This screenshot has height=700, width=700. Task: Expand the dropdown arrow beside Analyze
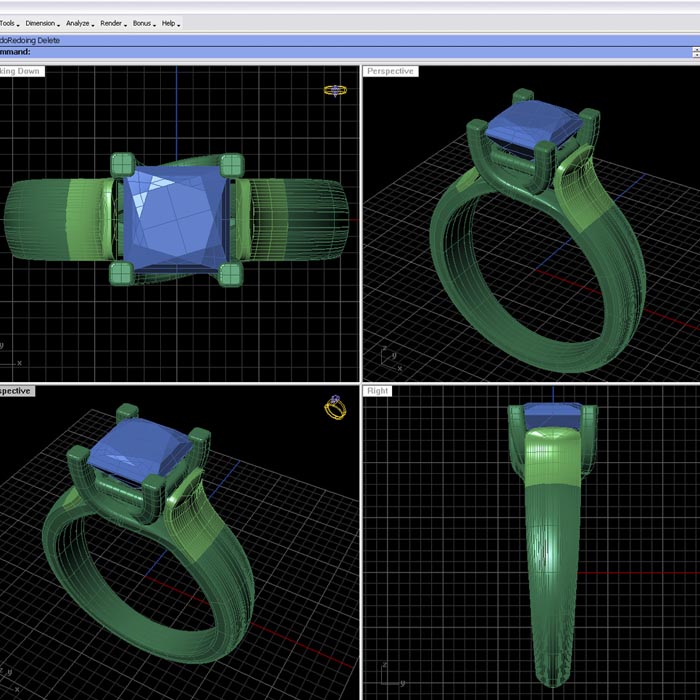(93, 25)
